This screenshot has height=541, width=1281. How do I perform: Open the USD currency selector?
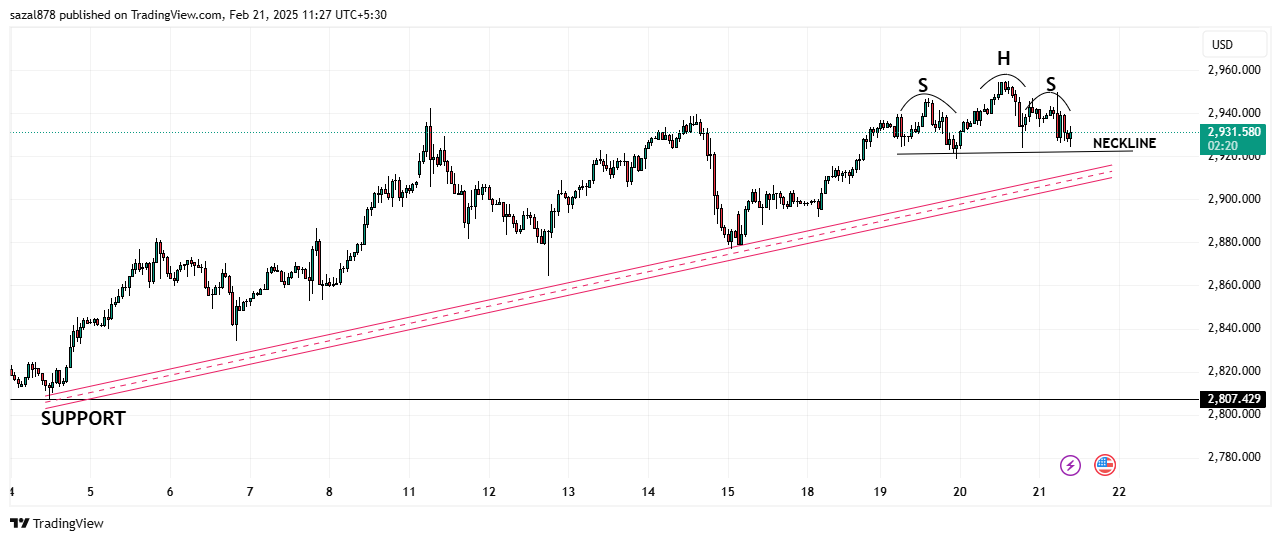pos(1222,44)
